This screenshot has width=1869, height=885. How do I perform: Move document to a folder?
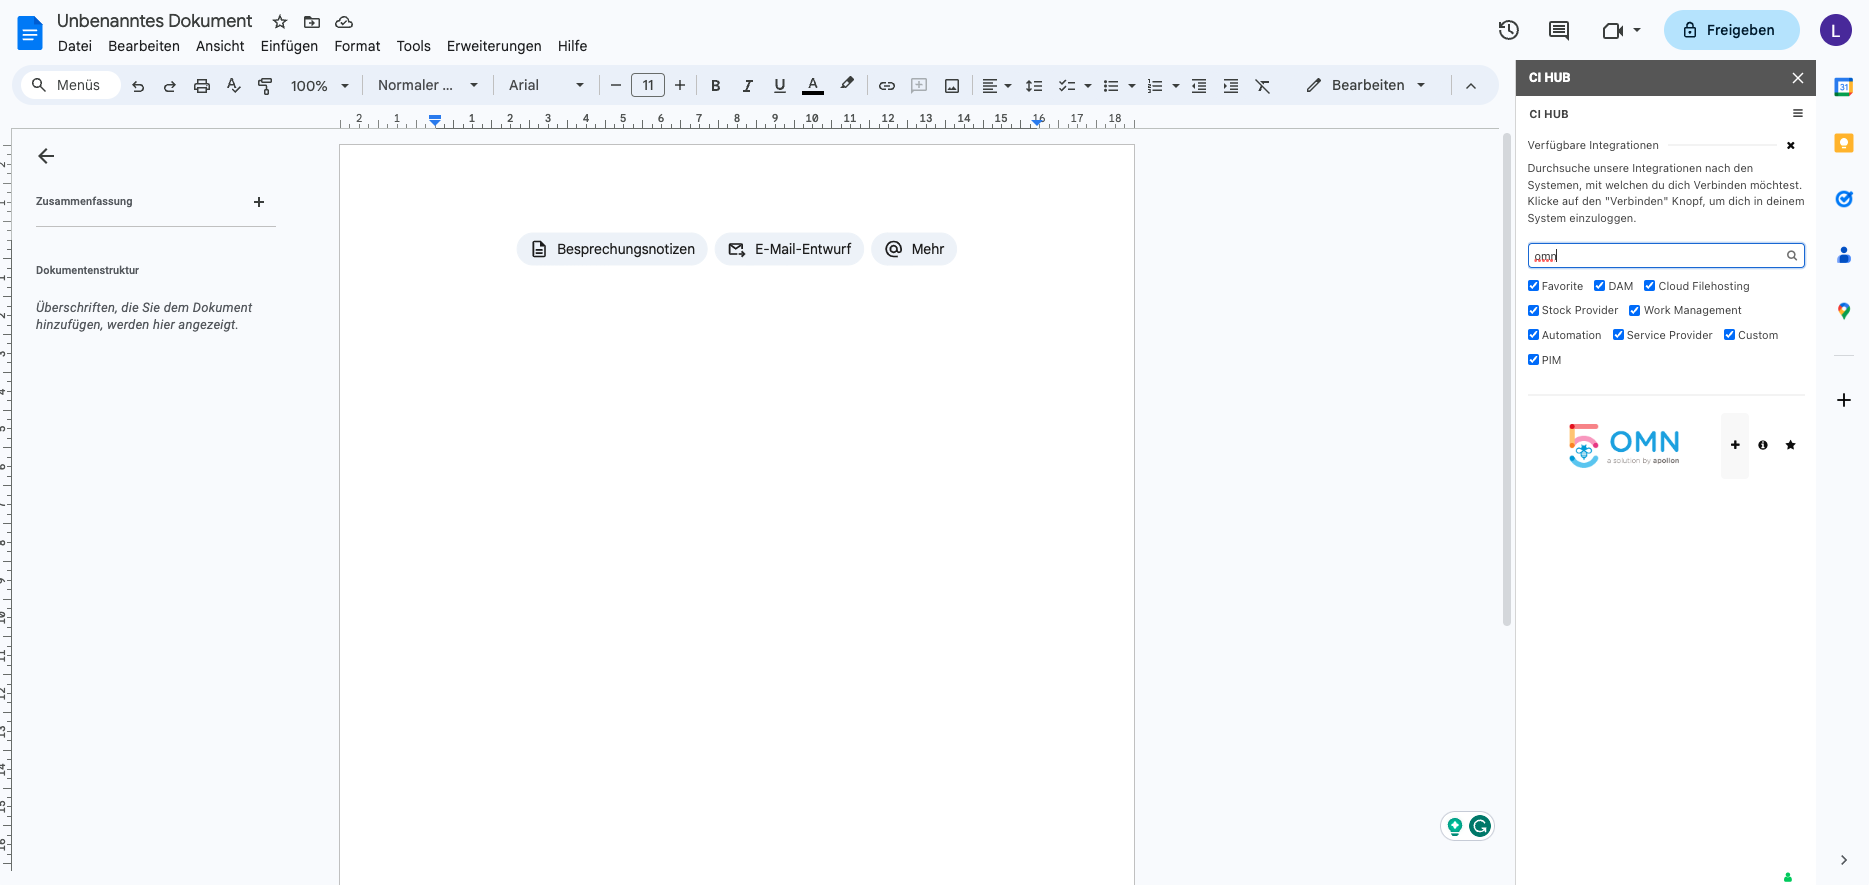[x=312, y=22]
